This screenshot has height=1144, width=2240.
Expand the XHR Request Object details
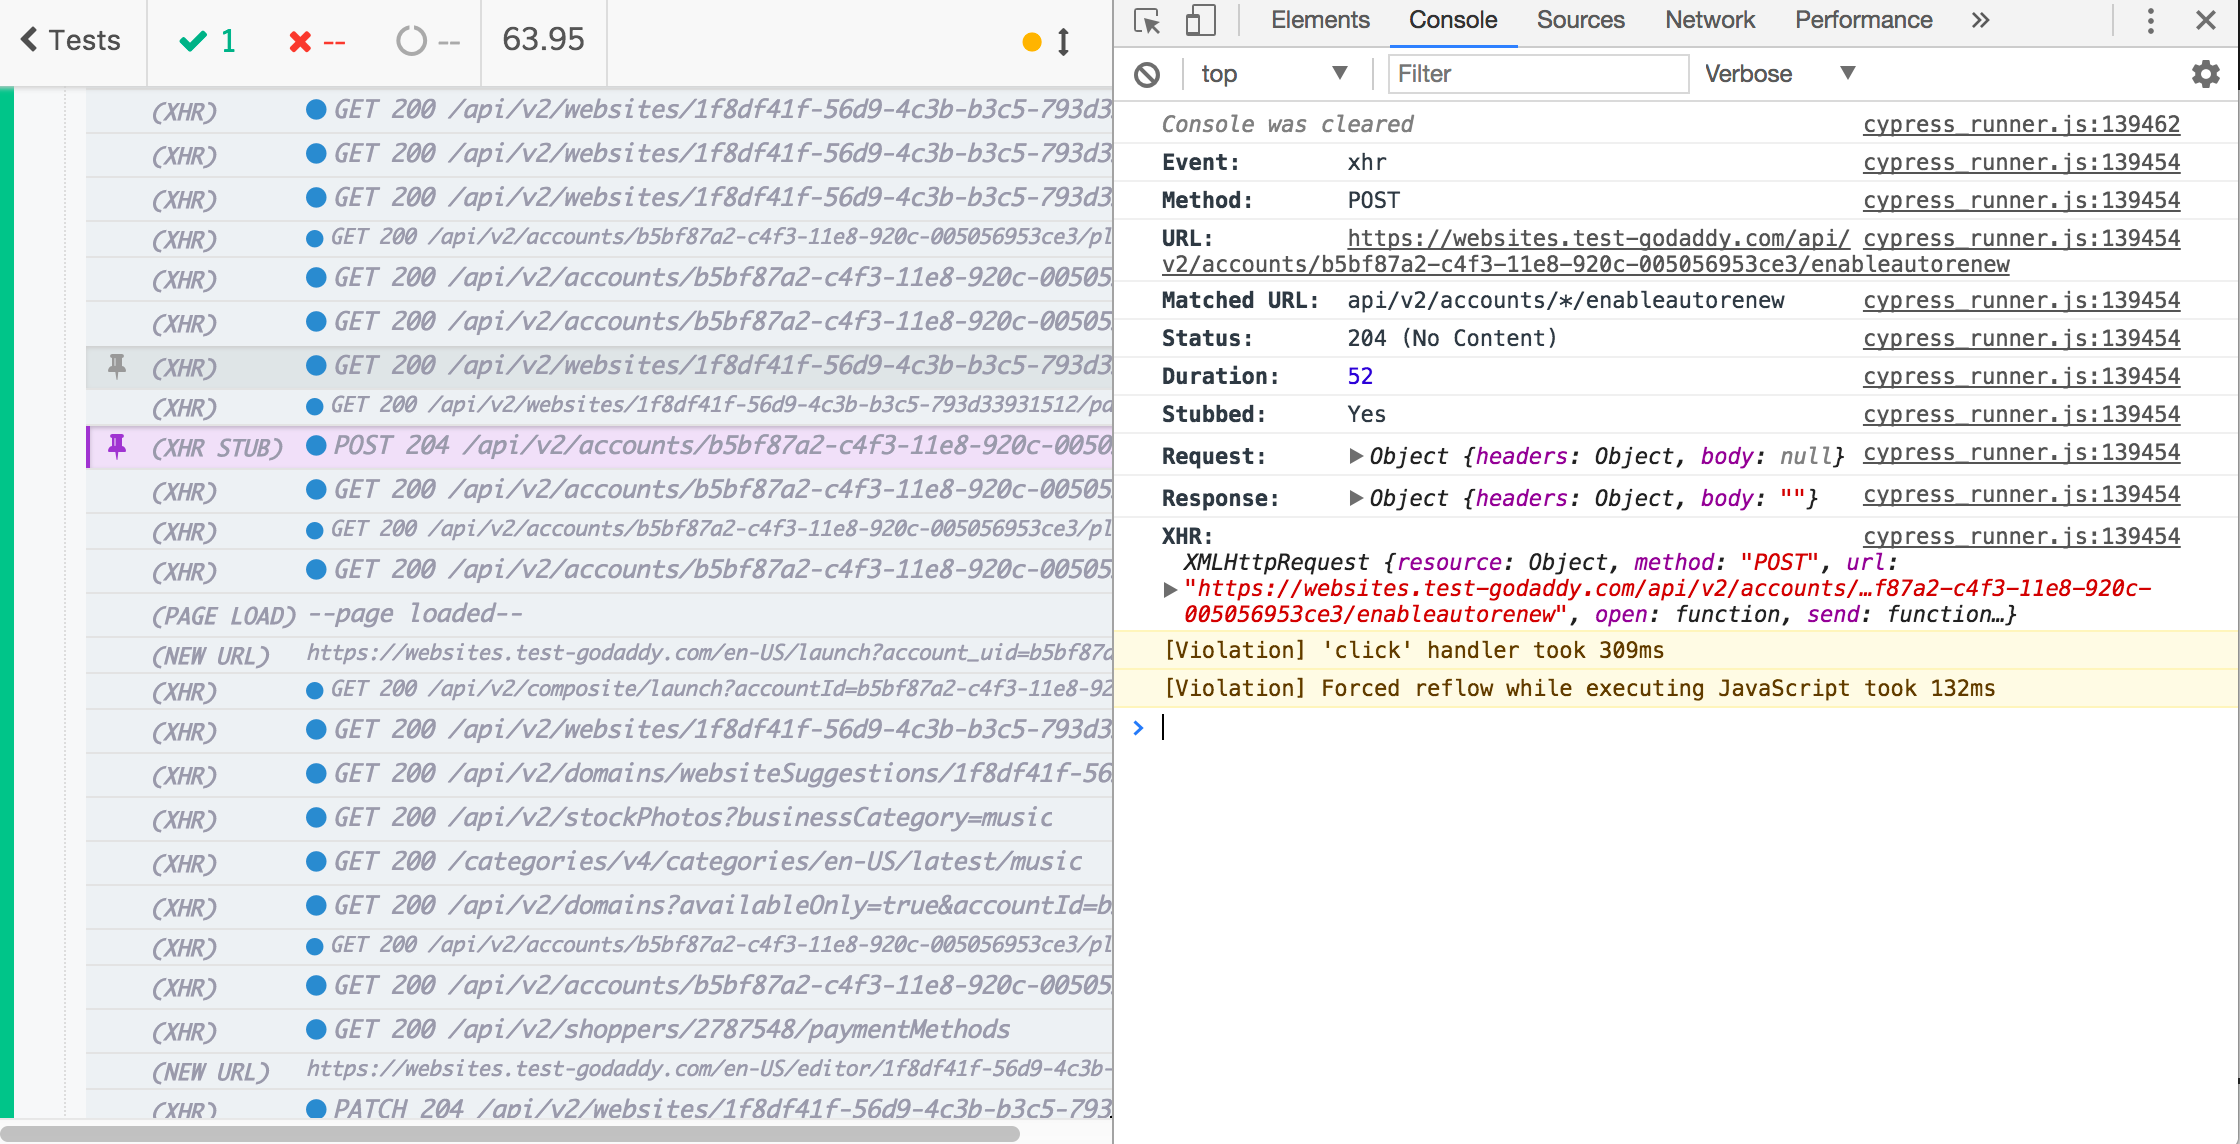point(1355,458)
